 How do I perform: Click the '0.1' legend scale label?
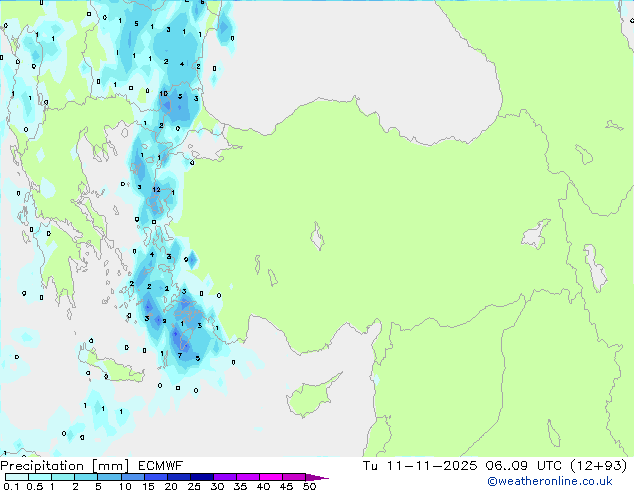11,486
